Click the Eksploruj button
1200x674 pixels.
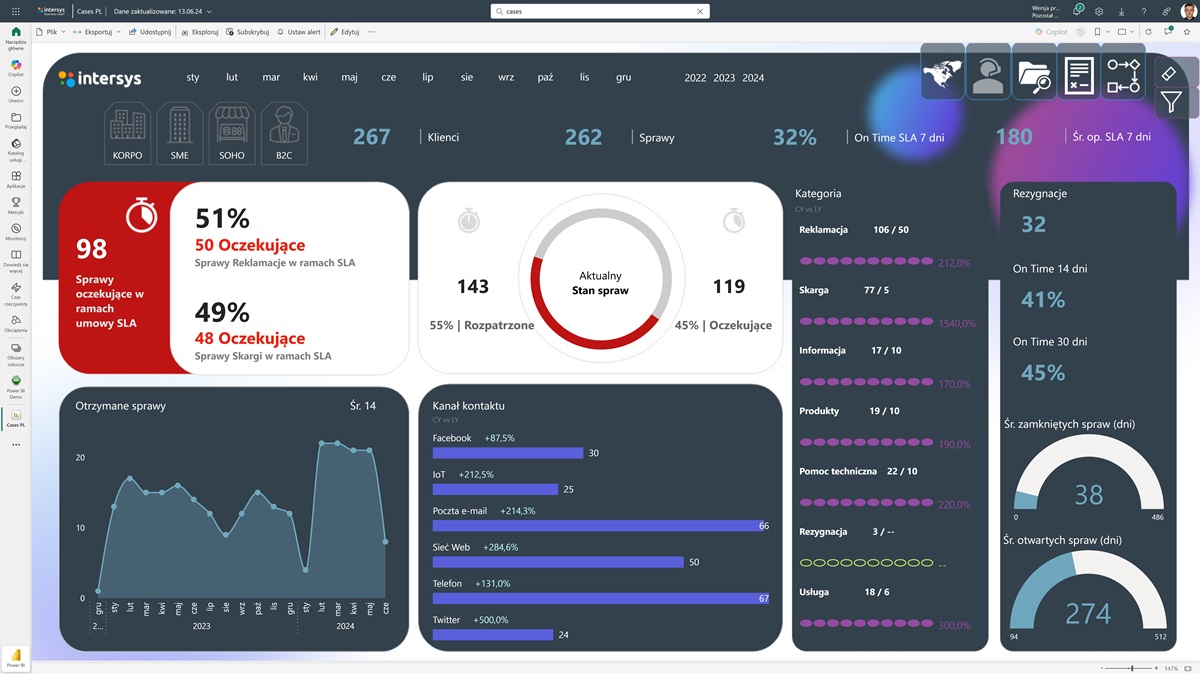pyautogui.click(x=200, y=32)
